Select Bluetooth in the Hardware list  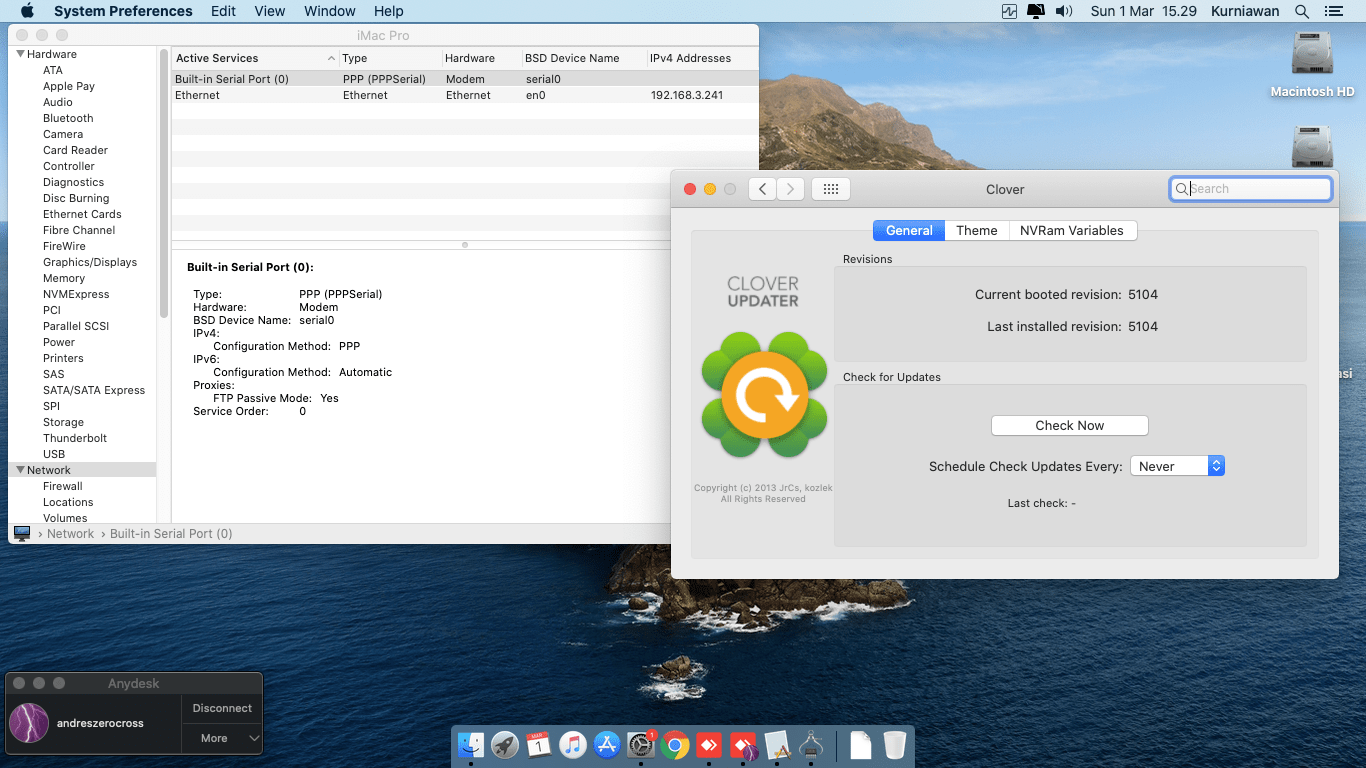click(x=68, y=118)
